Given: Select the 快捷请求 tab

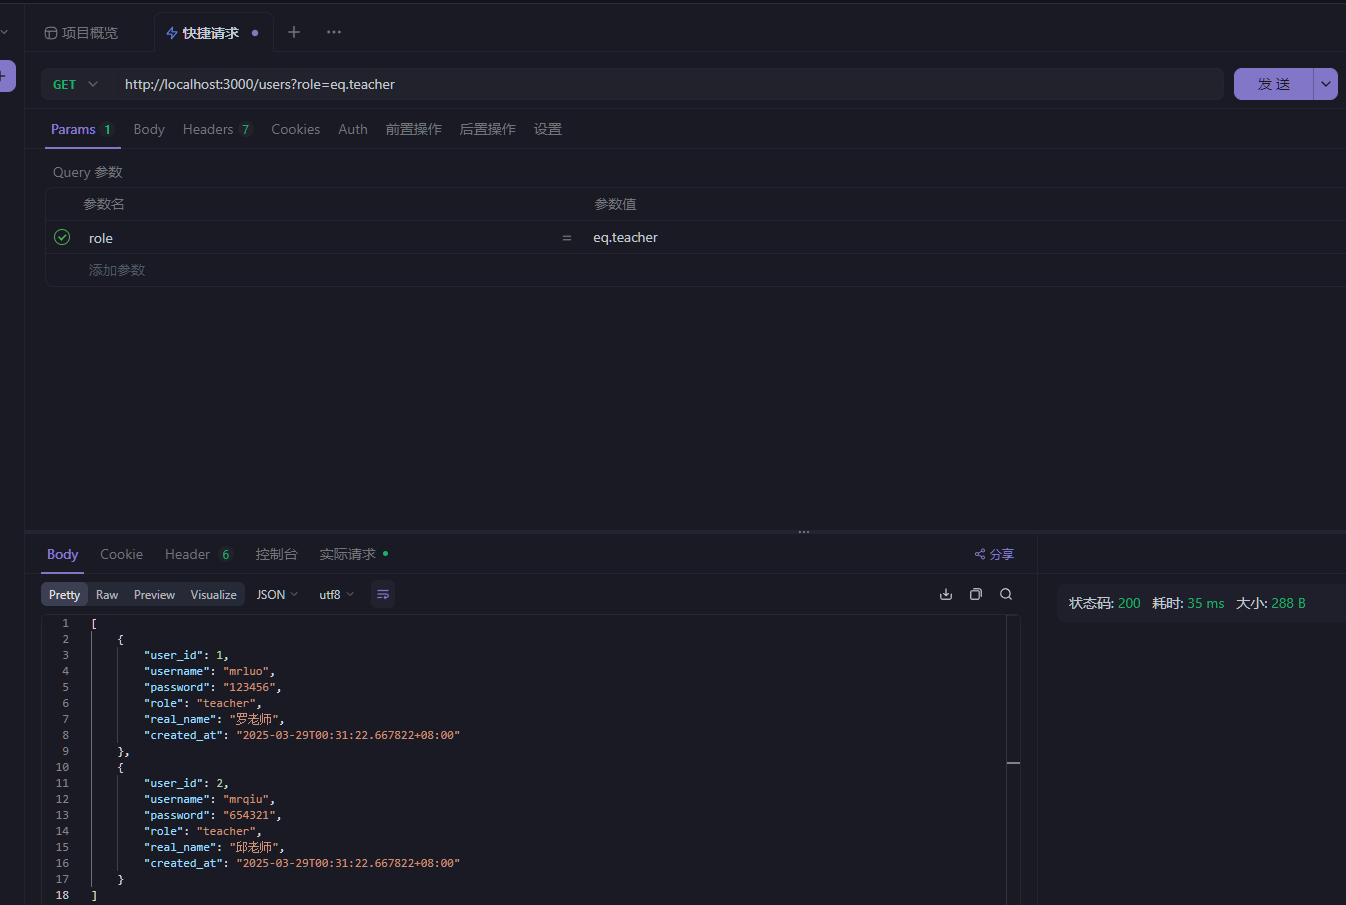Looking at the screenshot, I should pyautogui.click(x=212, y=33).
